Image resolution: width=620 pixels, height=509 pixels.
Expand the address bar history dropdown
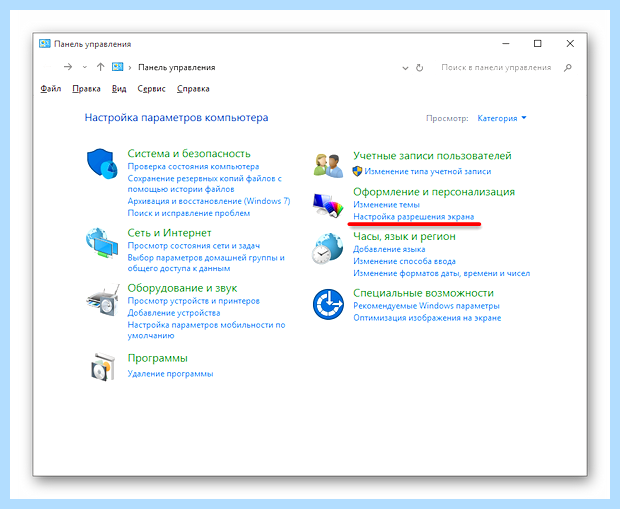405,68
